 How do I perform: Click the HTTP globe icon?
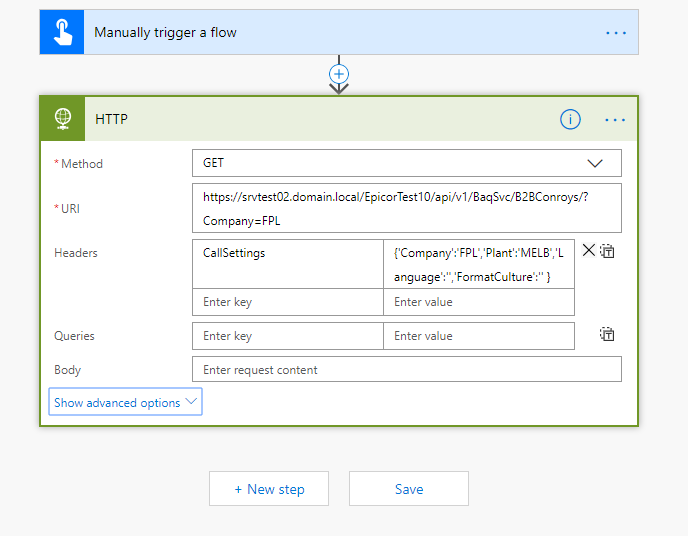click(62, 119)
